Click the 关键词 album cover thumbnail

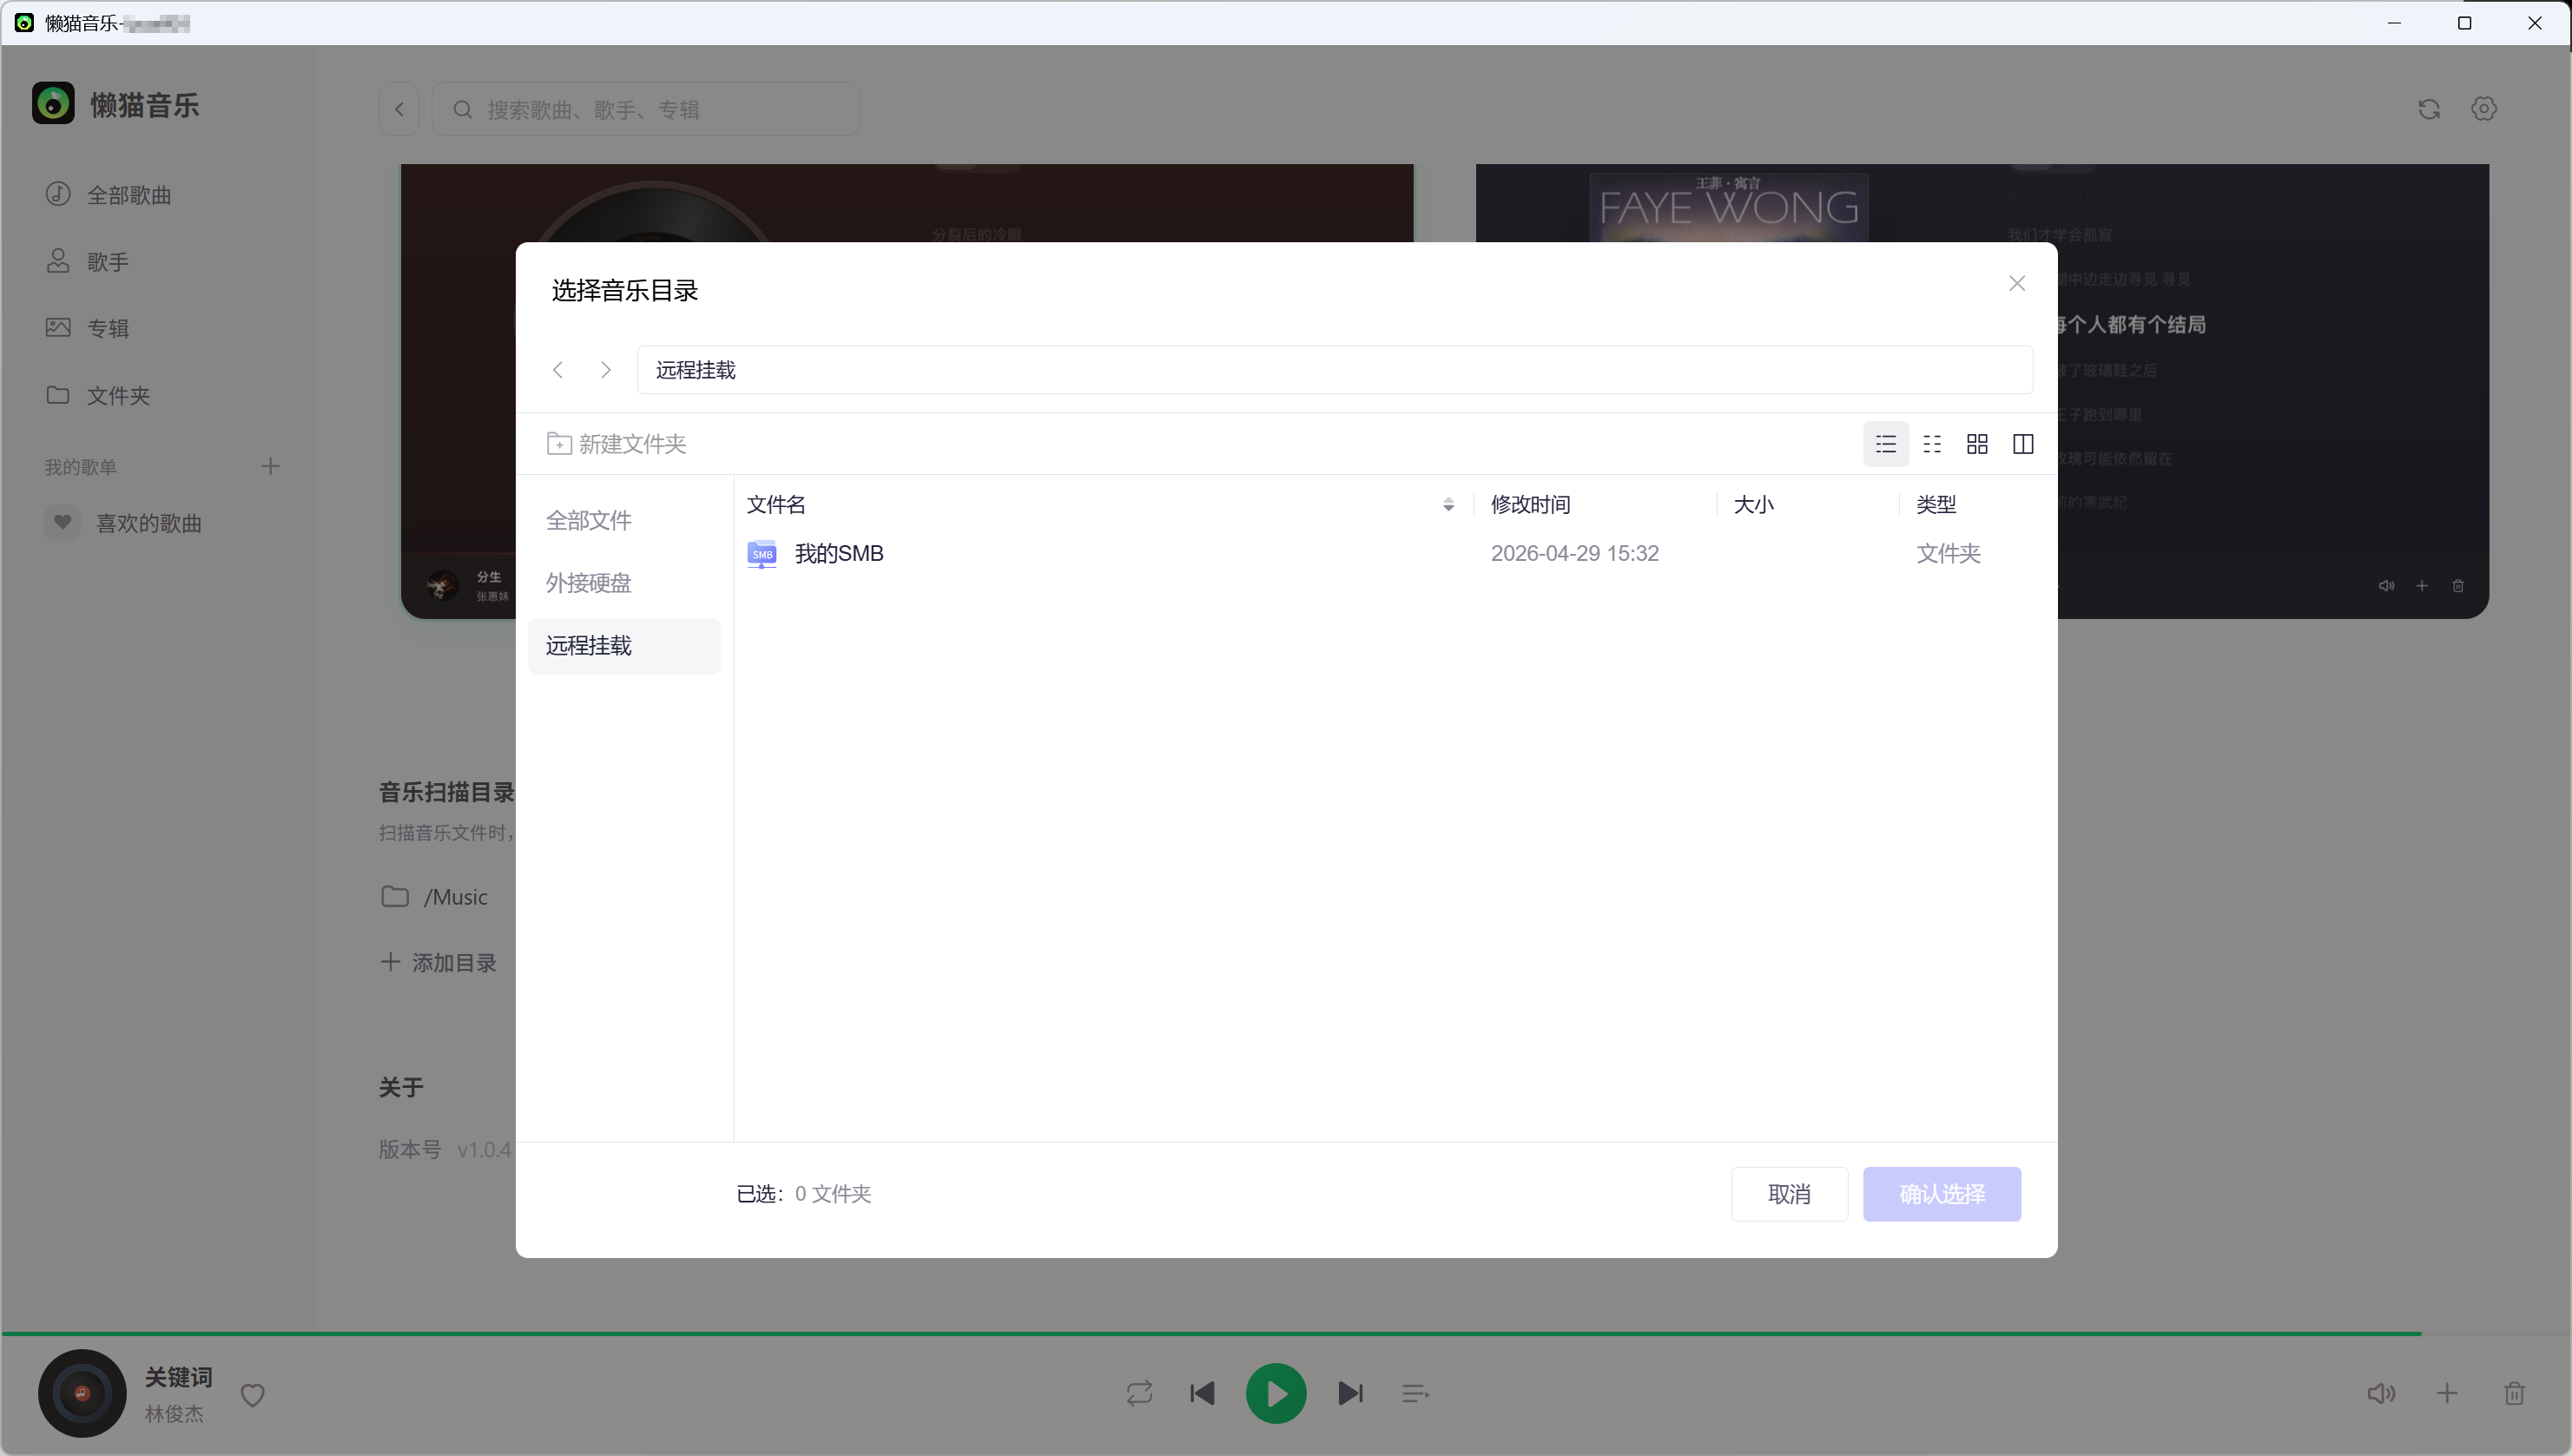(x=82, y=1393)
